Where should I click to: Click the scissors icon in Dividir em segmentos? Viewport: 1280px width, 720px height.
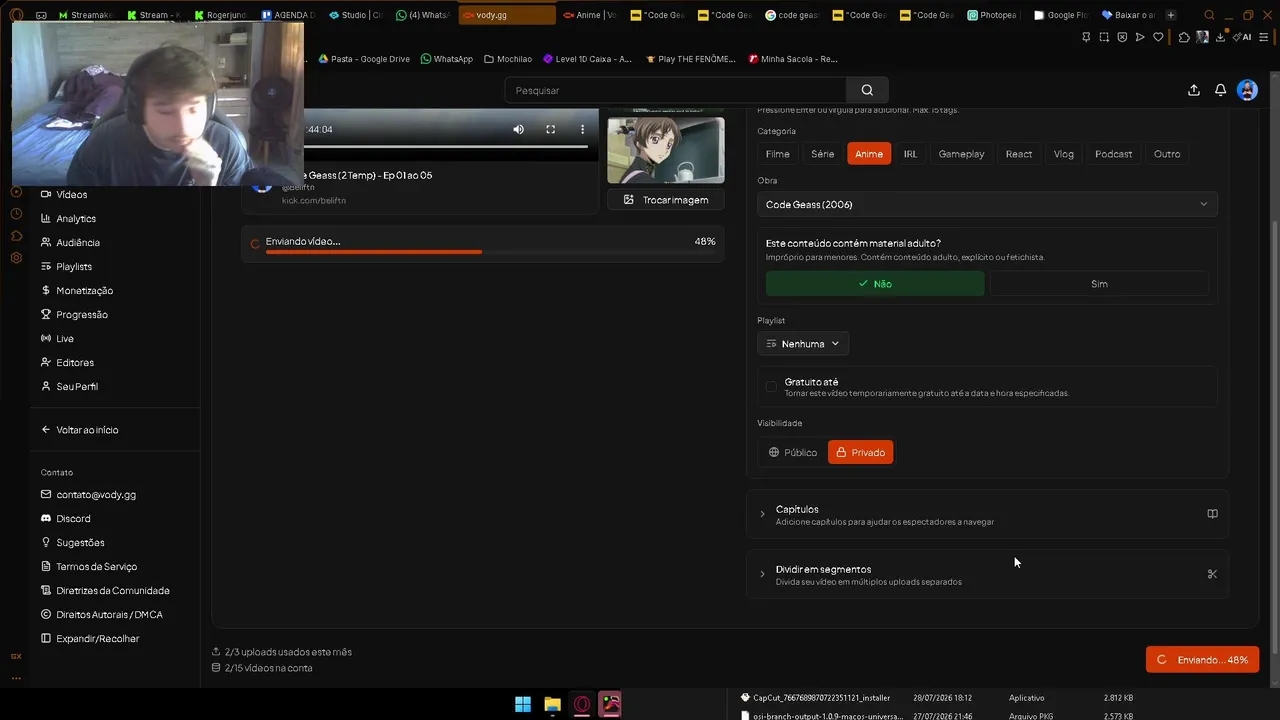[1212, 574]
